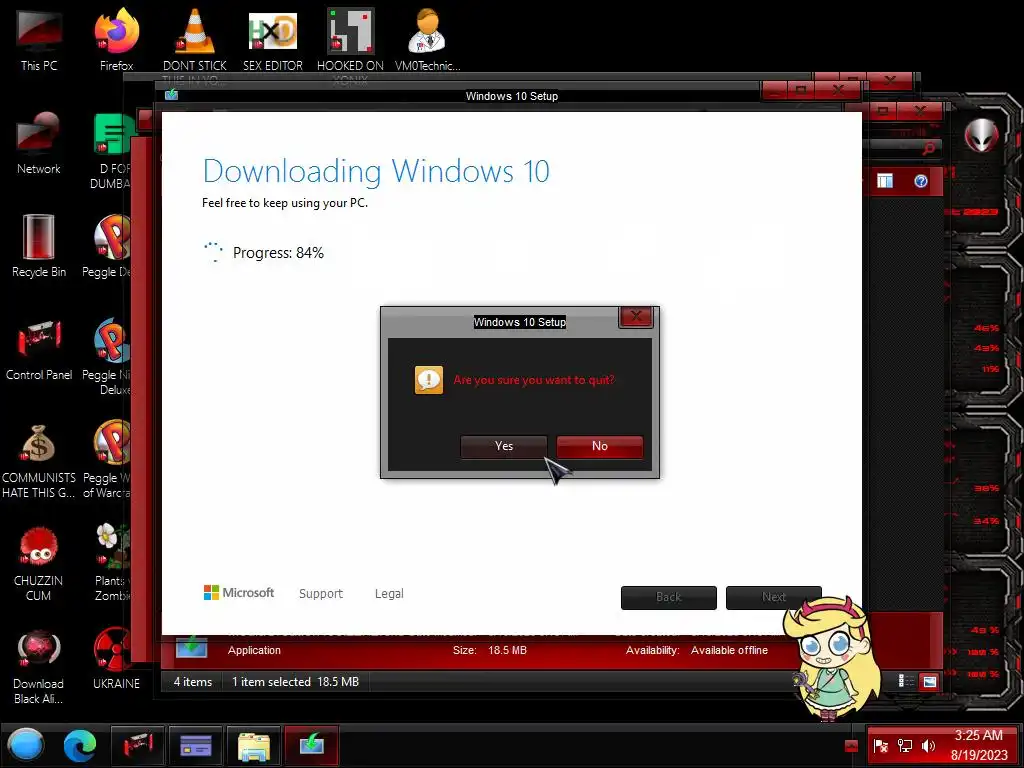Open Recycle Bin on the desktop
The width and height of the screenshot is (1024, 768).
tap(39, 246)
